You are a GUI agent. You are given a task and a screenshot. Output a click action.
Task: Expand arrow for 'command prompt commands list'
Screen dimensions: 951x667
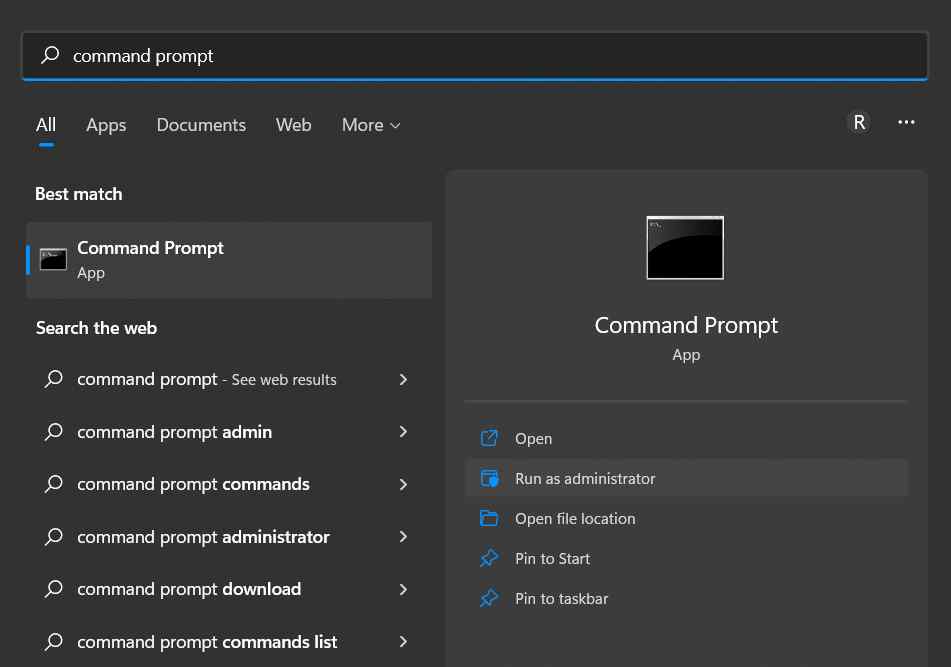403,642
